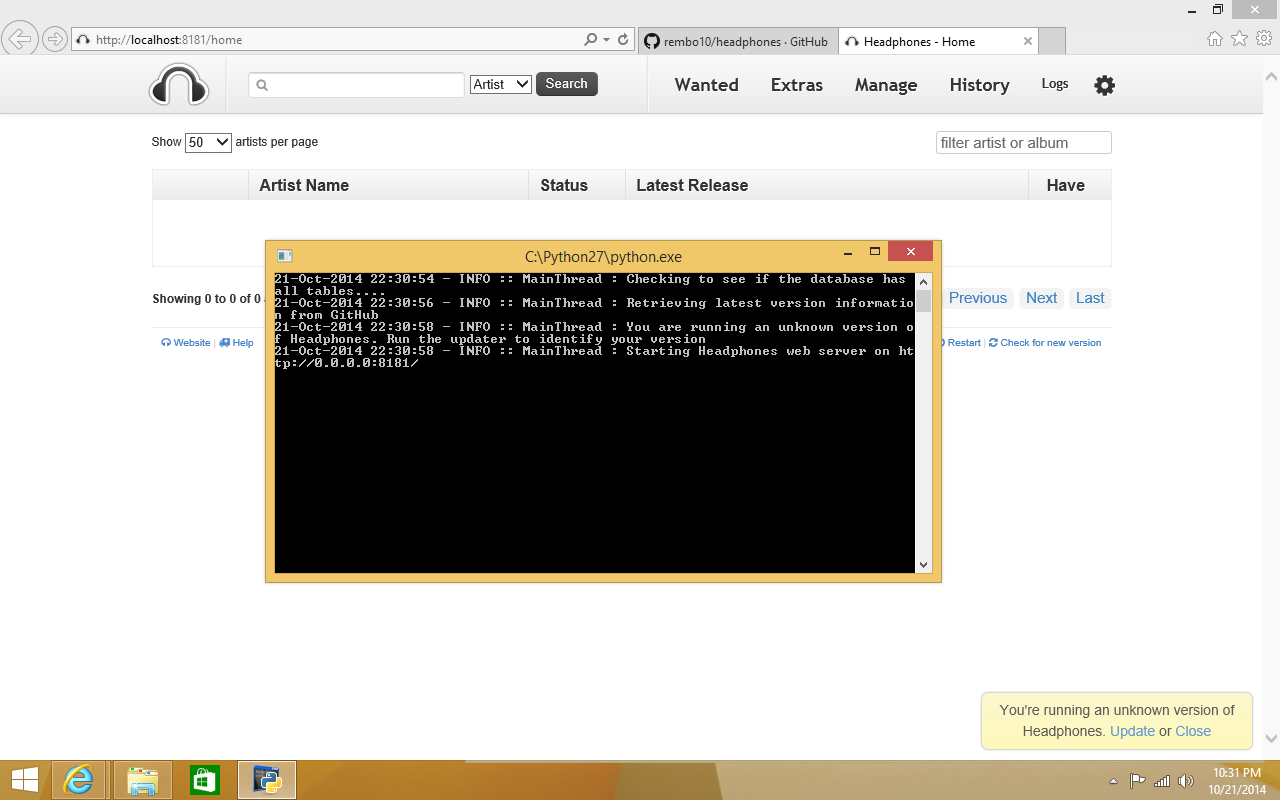The width and height of the screenshot is (1280, 800).
Task: Click the browser forward arrow button
Action: [x=55, y=40]
